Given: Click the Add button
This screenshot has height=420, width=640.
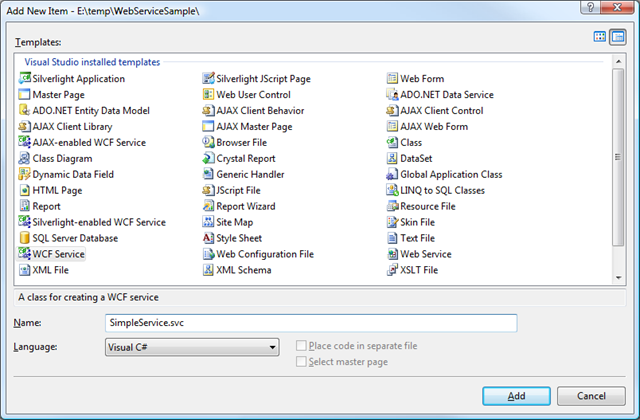Looking at the screenshot, I should point(516,396).
